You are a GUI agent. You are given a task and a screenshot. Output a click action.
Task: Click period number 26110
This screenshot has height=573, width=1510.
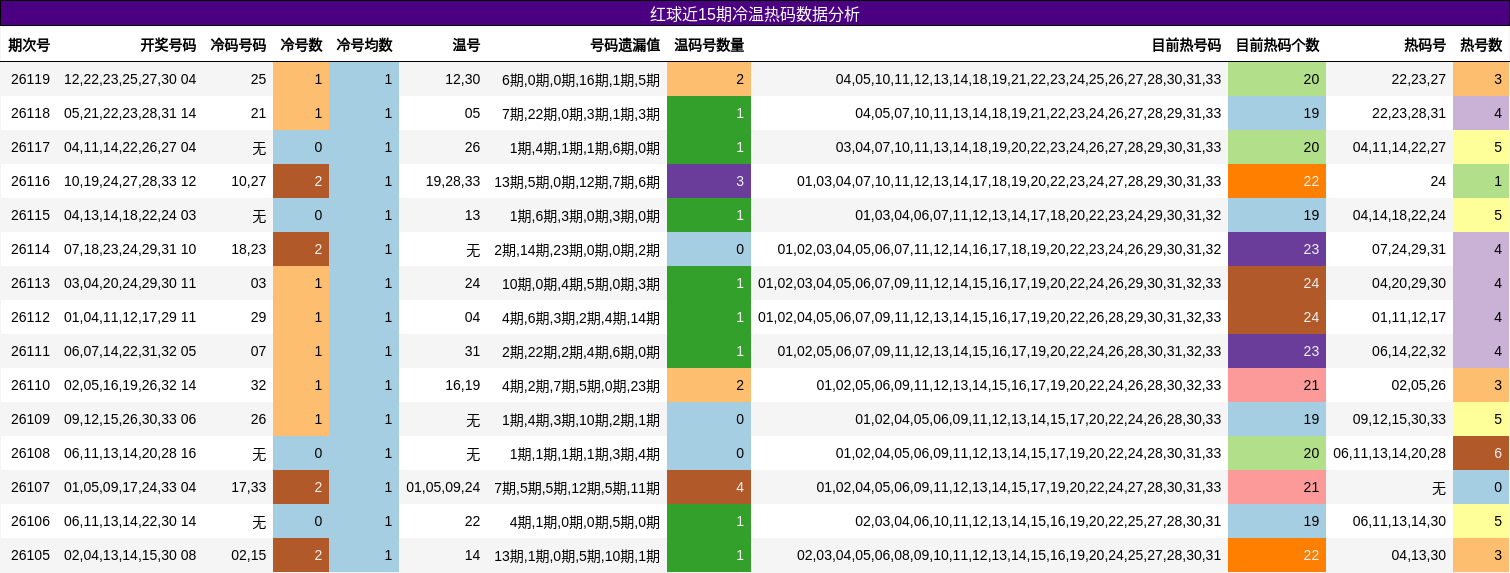[x=30, y=385]
